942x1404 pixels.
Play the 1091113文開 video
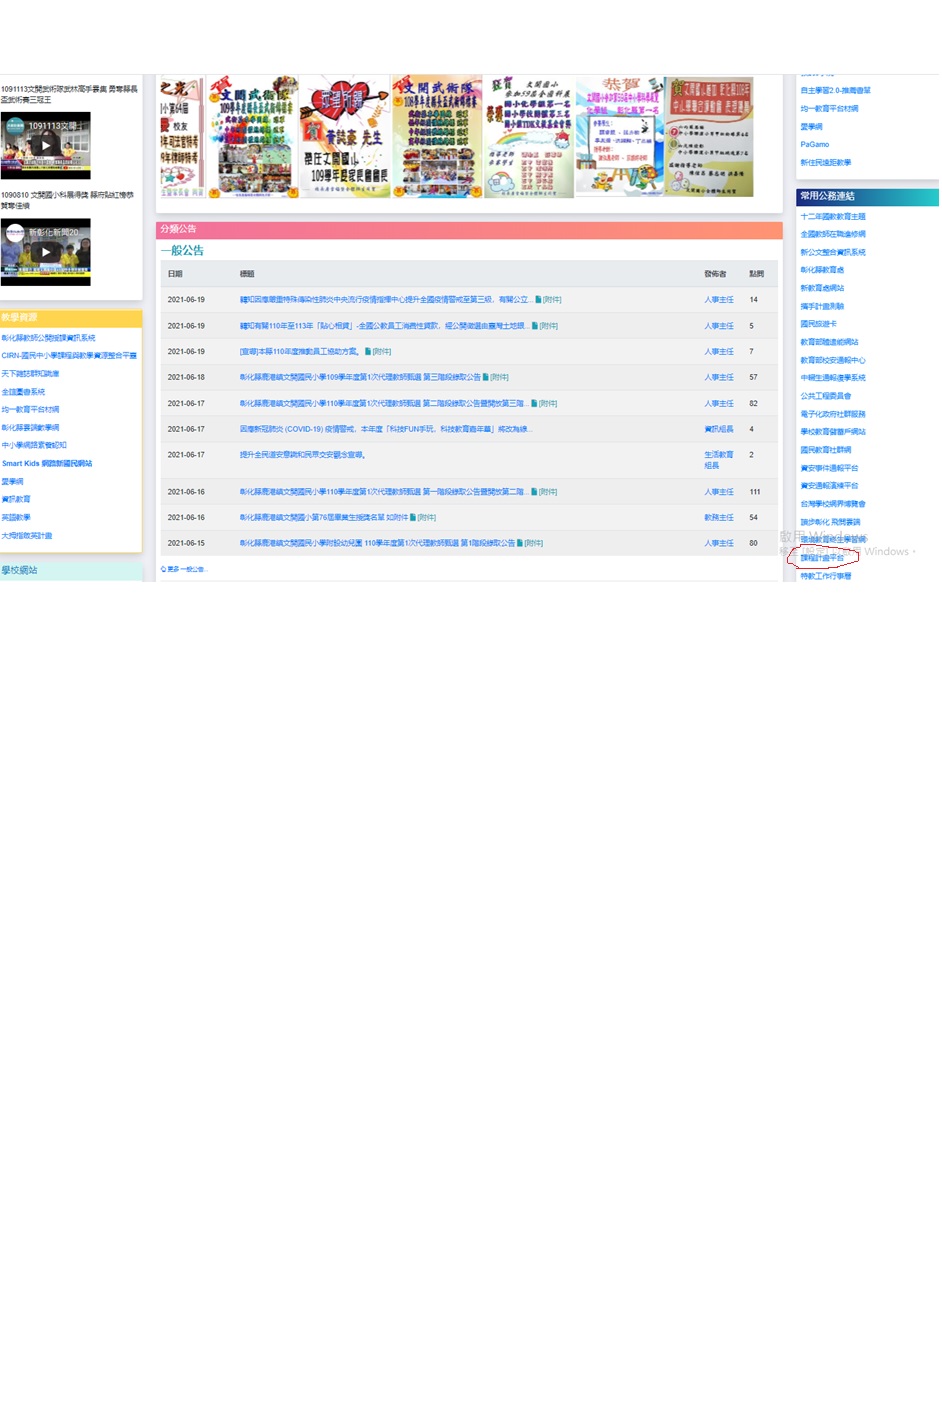pos(46,146)
